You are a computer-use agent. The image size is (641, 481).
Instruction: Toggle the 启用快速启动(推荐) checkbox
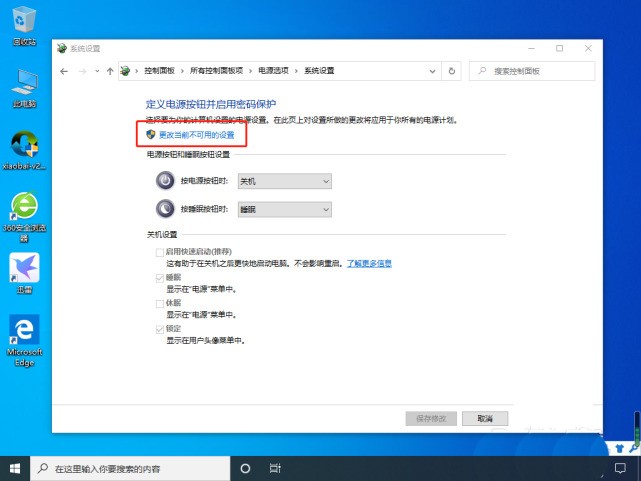pyautogui.click(x=160, y=252)
